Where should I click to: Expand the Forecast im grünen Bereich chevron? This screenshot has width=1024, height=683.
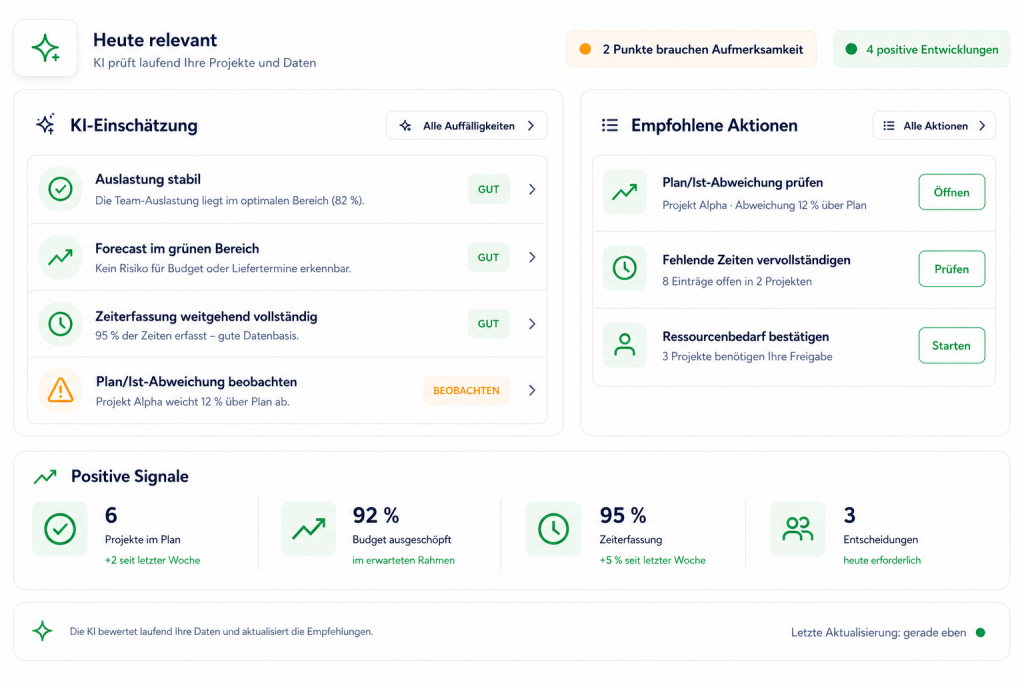point(532,257)
